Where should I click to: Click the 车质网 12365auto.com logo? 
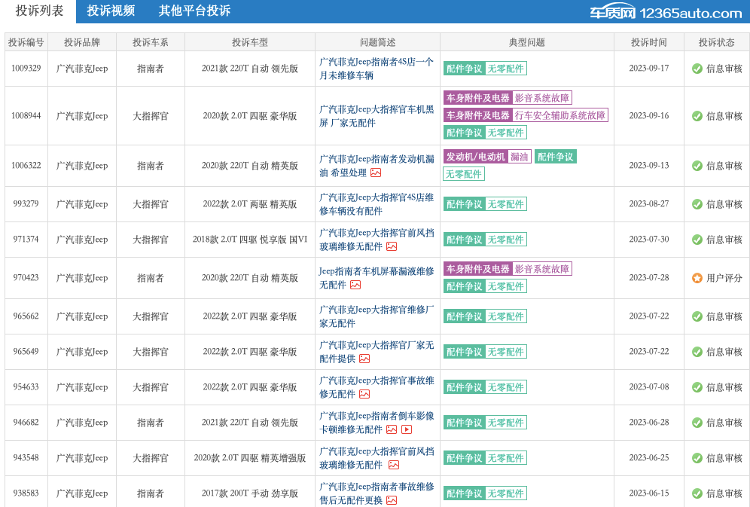665,12
